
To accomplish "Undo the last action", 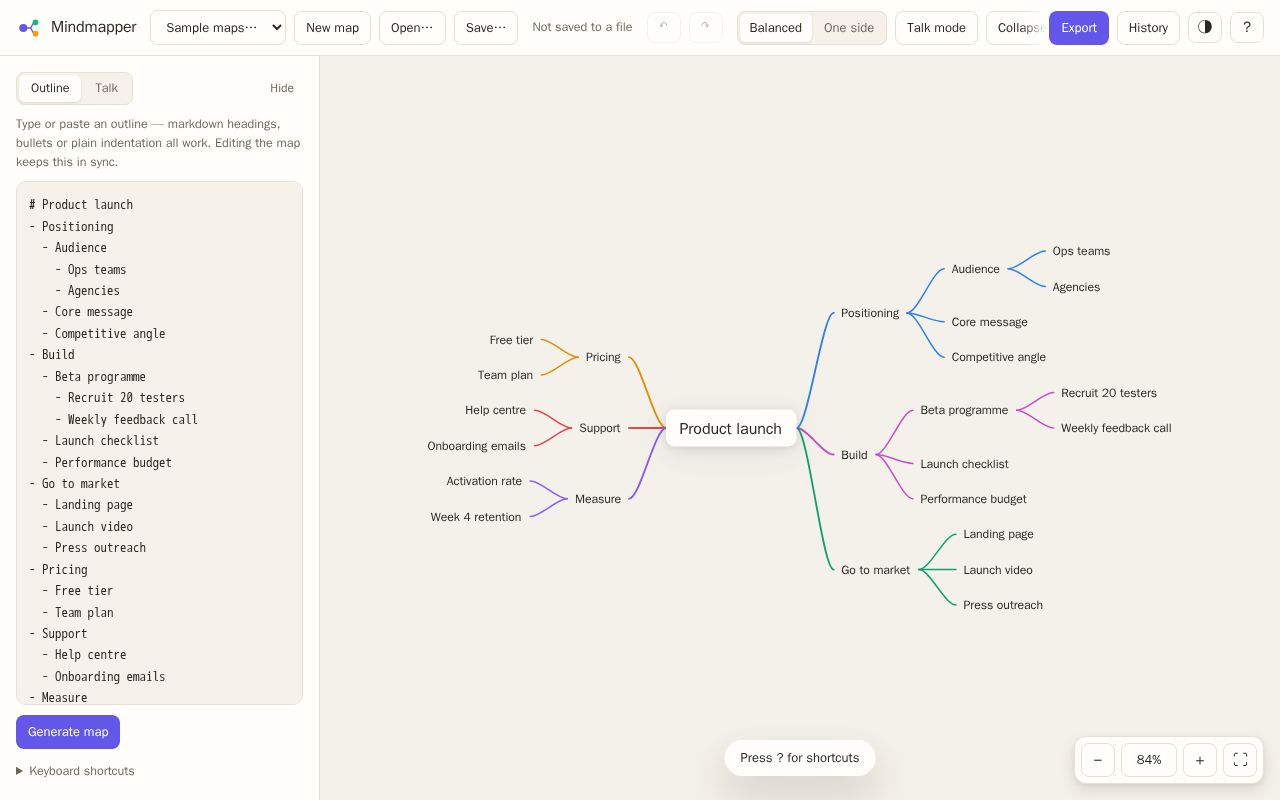I will tap(664, 28).
